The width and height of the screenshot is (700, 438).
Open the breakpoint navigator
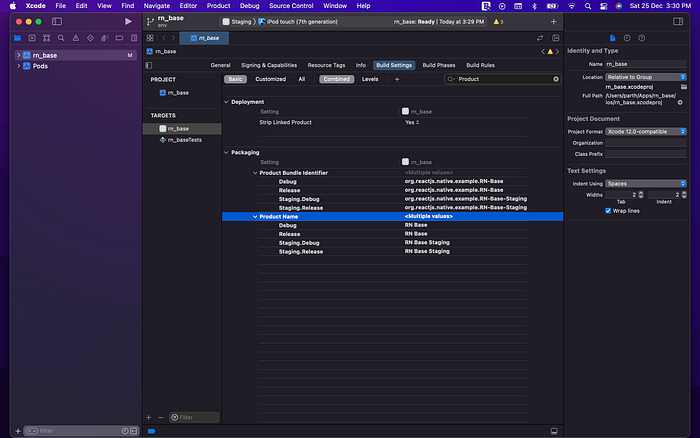pyautogui.click(x=119, y=38)
